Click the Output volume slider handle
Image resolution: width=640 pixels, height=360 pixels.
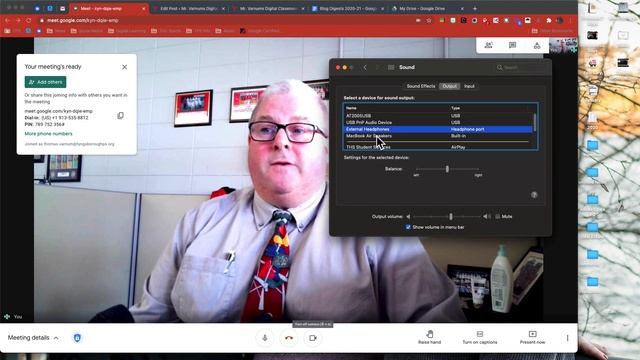point(451,216)
